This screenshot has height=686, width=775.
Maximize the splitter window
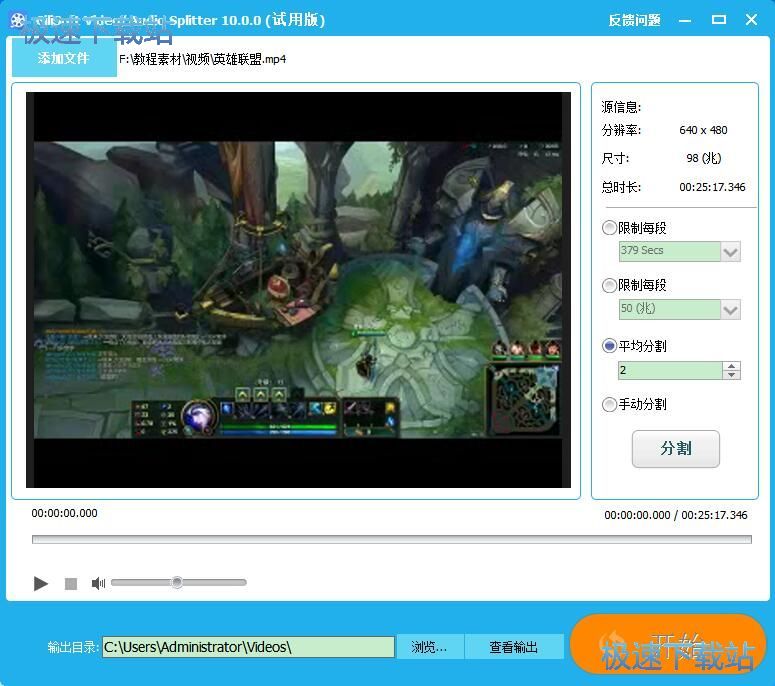[x=718, y=20]
